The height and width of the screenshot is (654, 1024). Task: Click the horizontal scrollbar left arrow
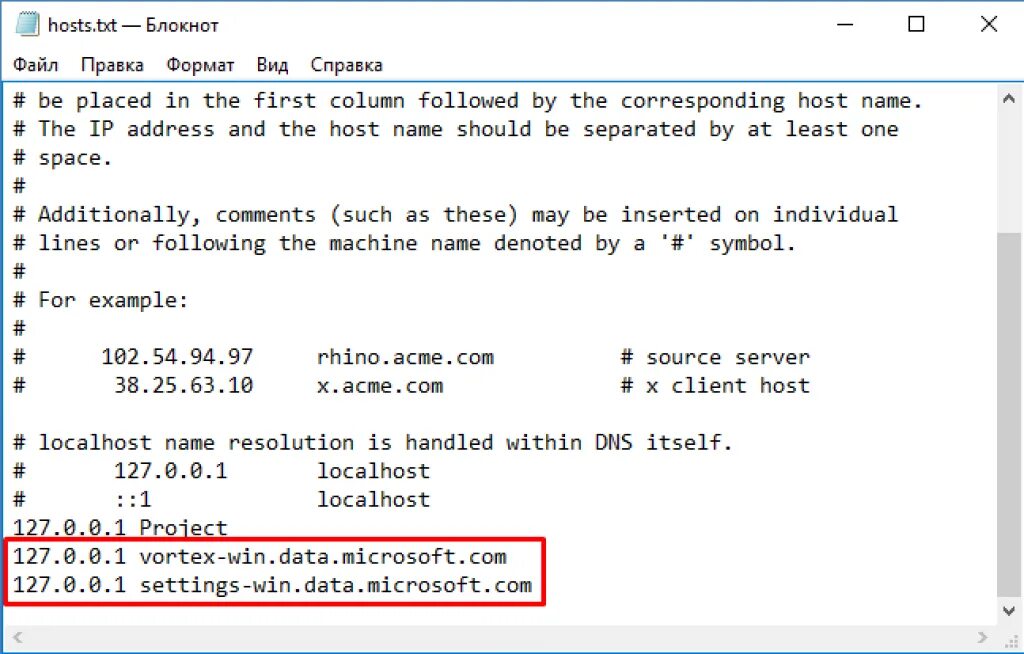tap(17, 637)
